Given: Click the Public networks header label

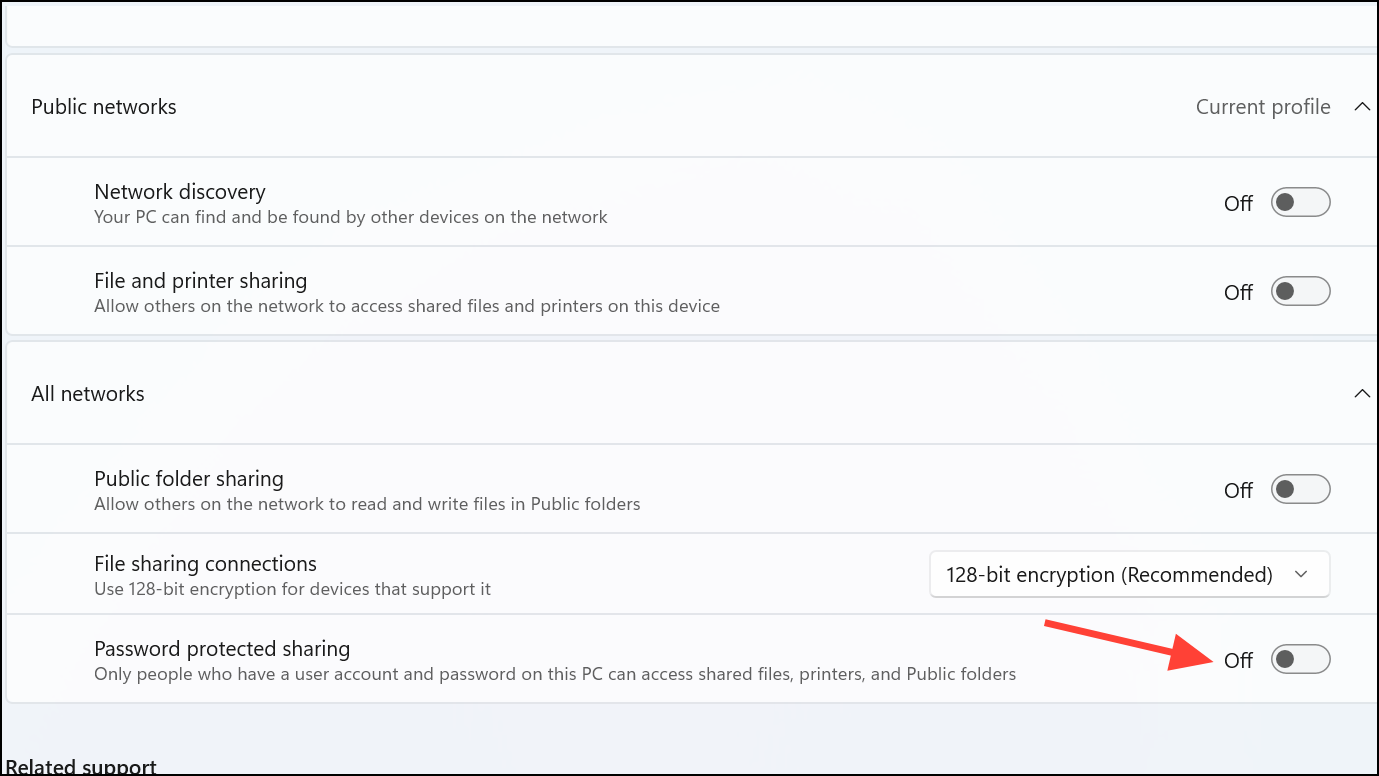Looking at the screenshot, I should (x=104, y=107).
